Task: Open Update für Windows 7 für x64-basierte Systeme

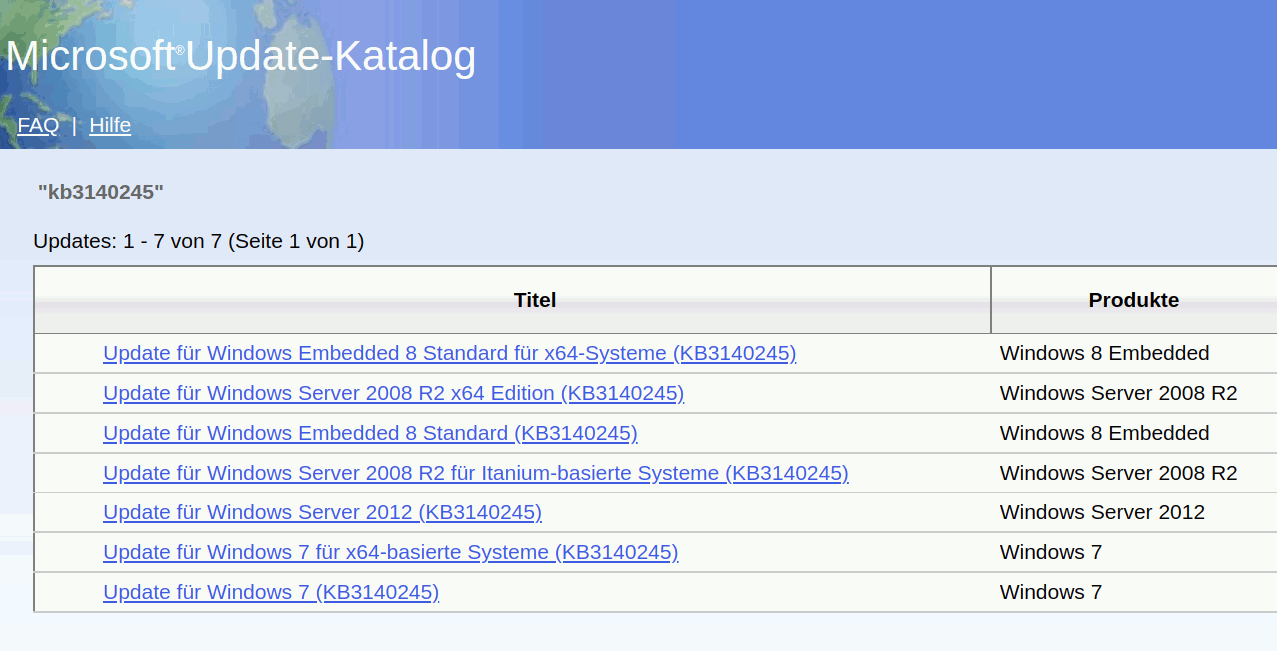Action: [x=390, y=552]
